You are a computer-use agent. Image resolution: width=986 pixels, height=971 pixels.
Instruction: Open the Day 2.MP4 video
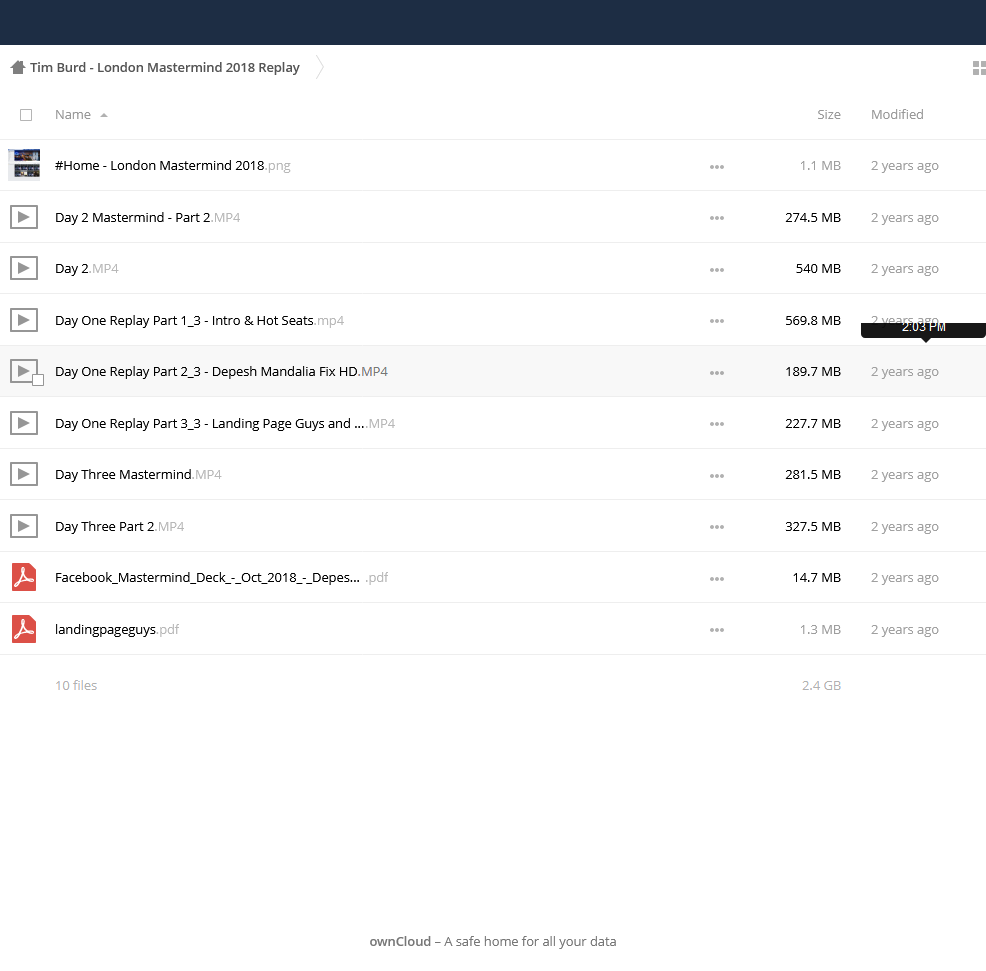pyautogui.click(x=86, y=269)
